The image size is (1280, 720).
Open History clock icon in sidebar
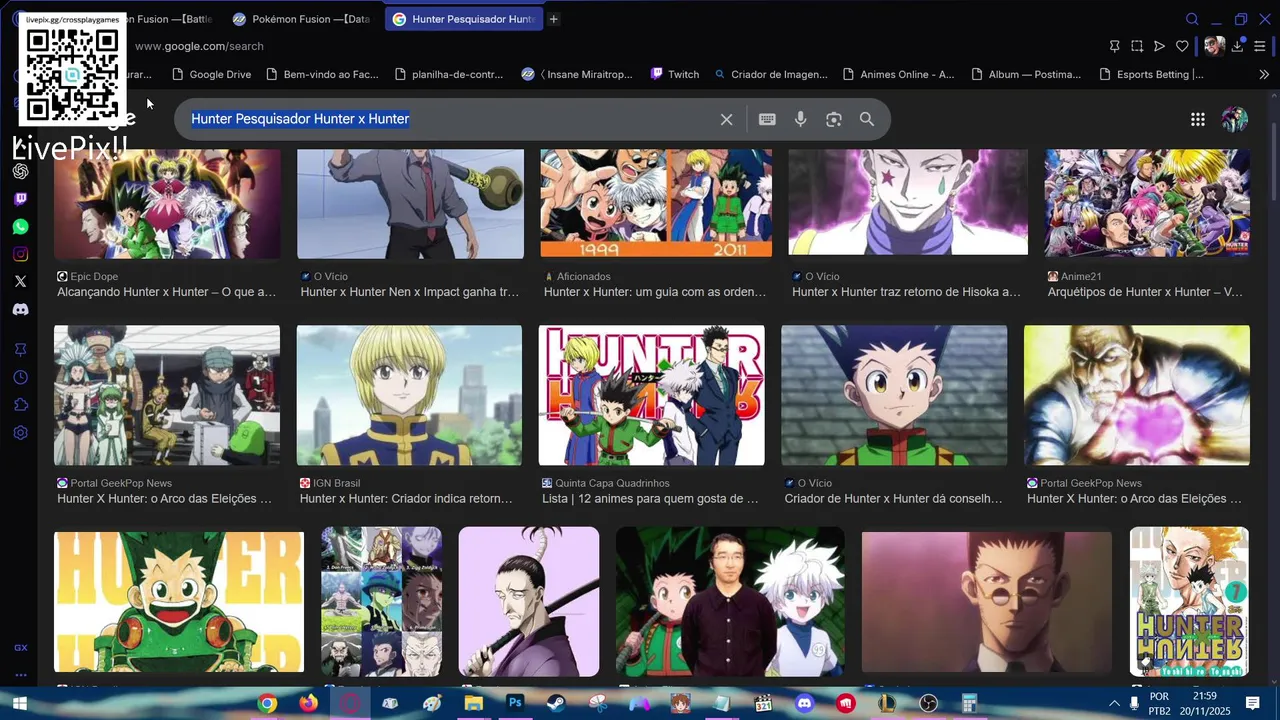20,377
